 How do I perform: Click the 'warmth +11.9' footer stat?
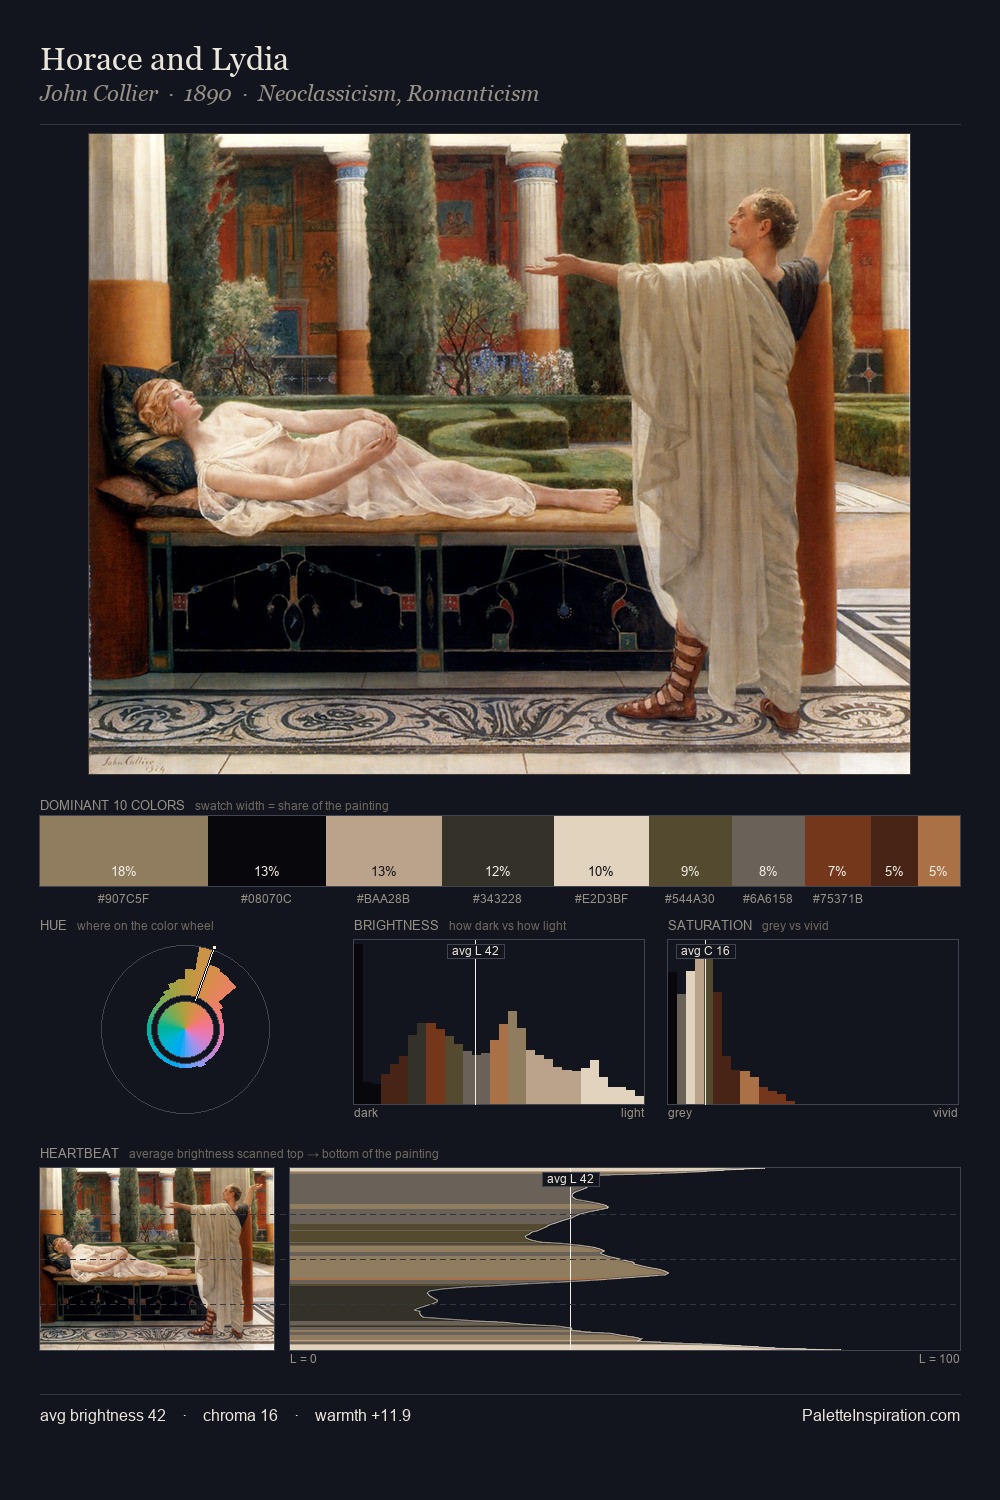(363, 1415)
